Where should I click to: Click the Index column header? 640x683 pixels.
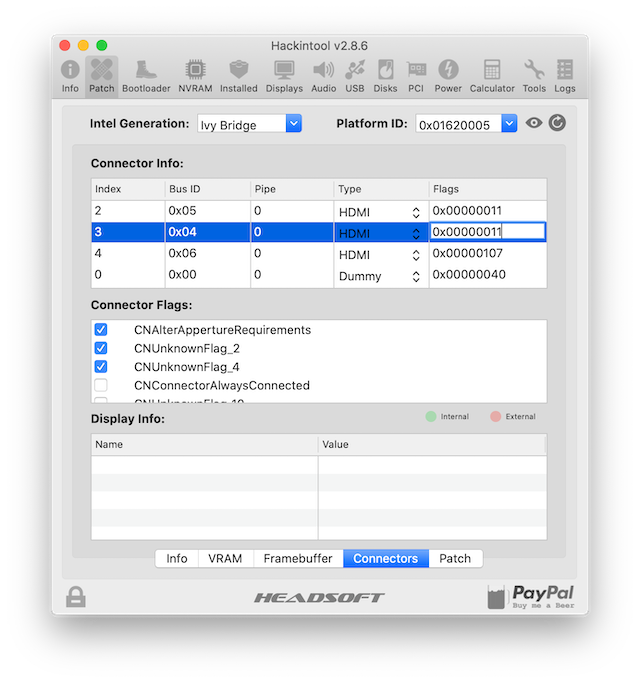click(x=128, y=189)
